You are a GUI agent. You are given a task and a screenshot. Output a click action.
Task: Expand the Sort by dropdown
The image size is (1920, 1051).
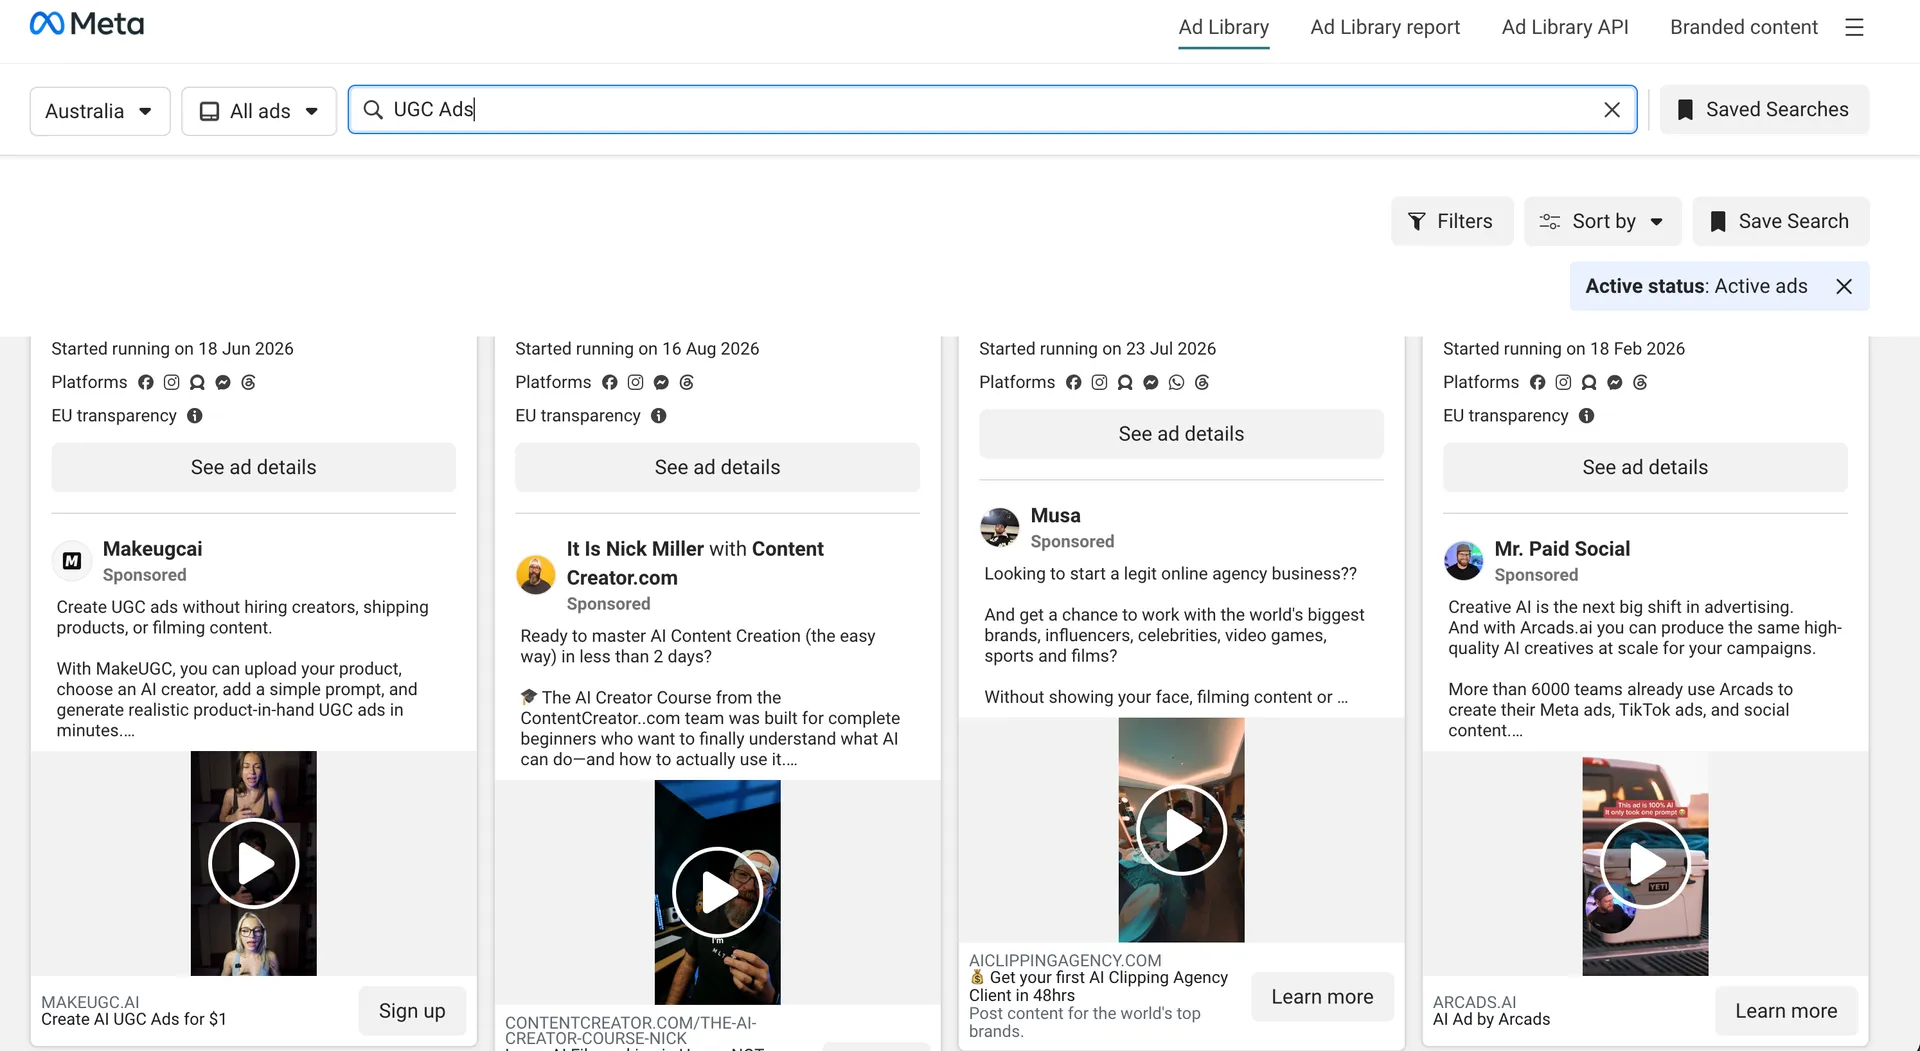(1603, 222)
